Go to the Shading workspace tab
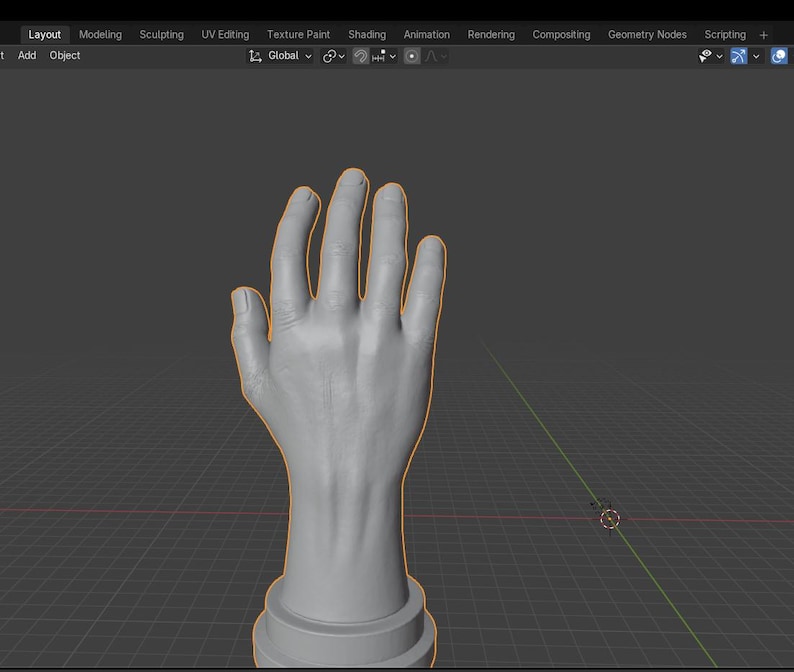Image resolution: width=794 pixels, height=672 pixels. click(x=367, y=34)
